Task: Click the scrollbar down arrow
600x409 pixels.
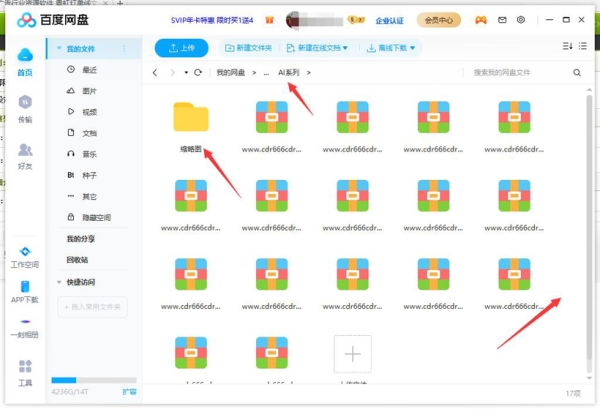Action: pyautogui.click(x=589, y=378)
